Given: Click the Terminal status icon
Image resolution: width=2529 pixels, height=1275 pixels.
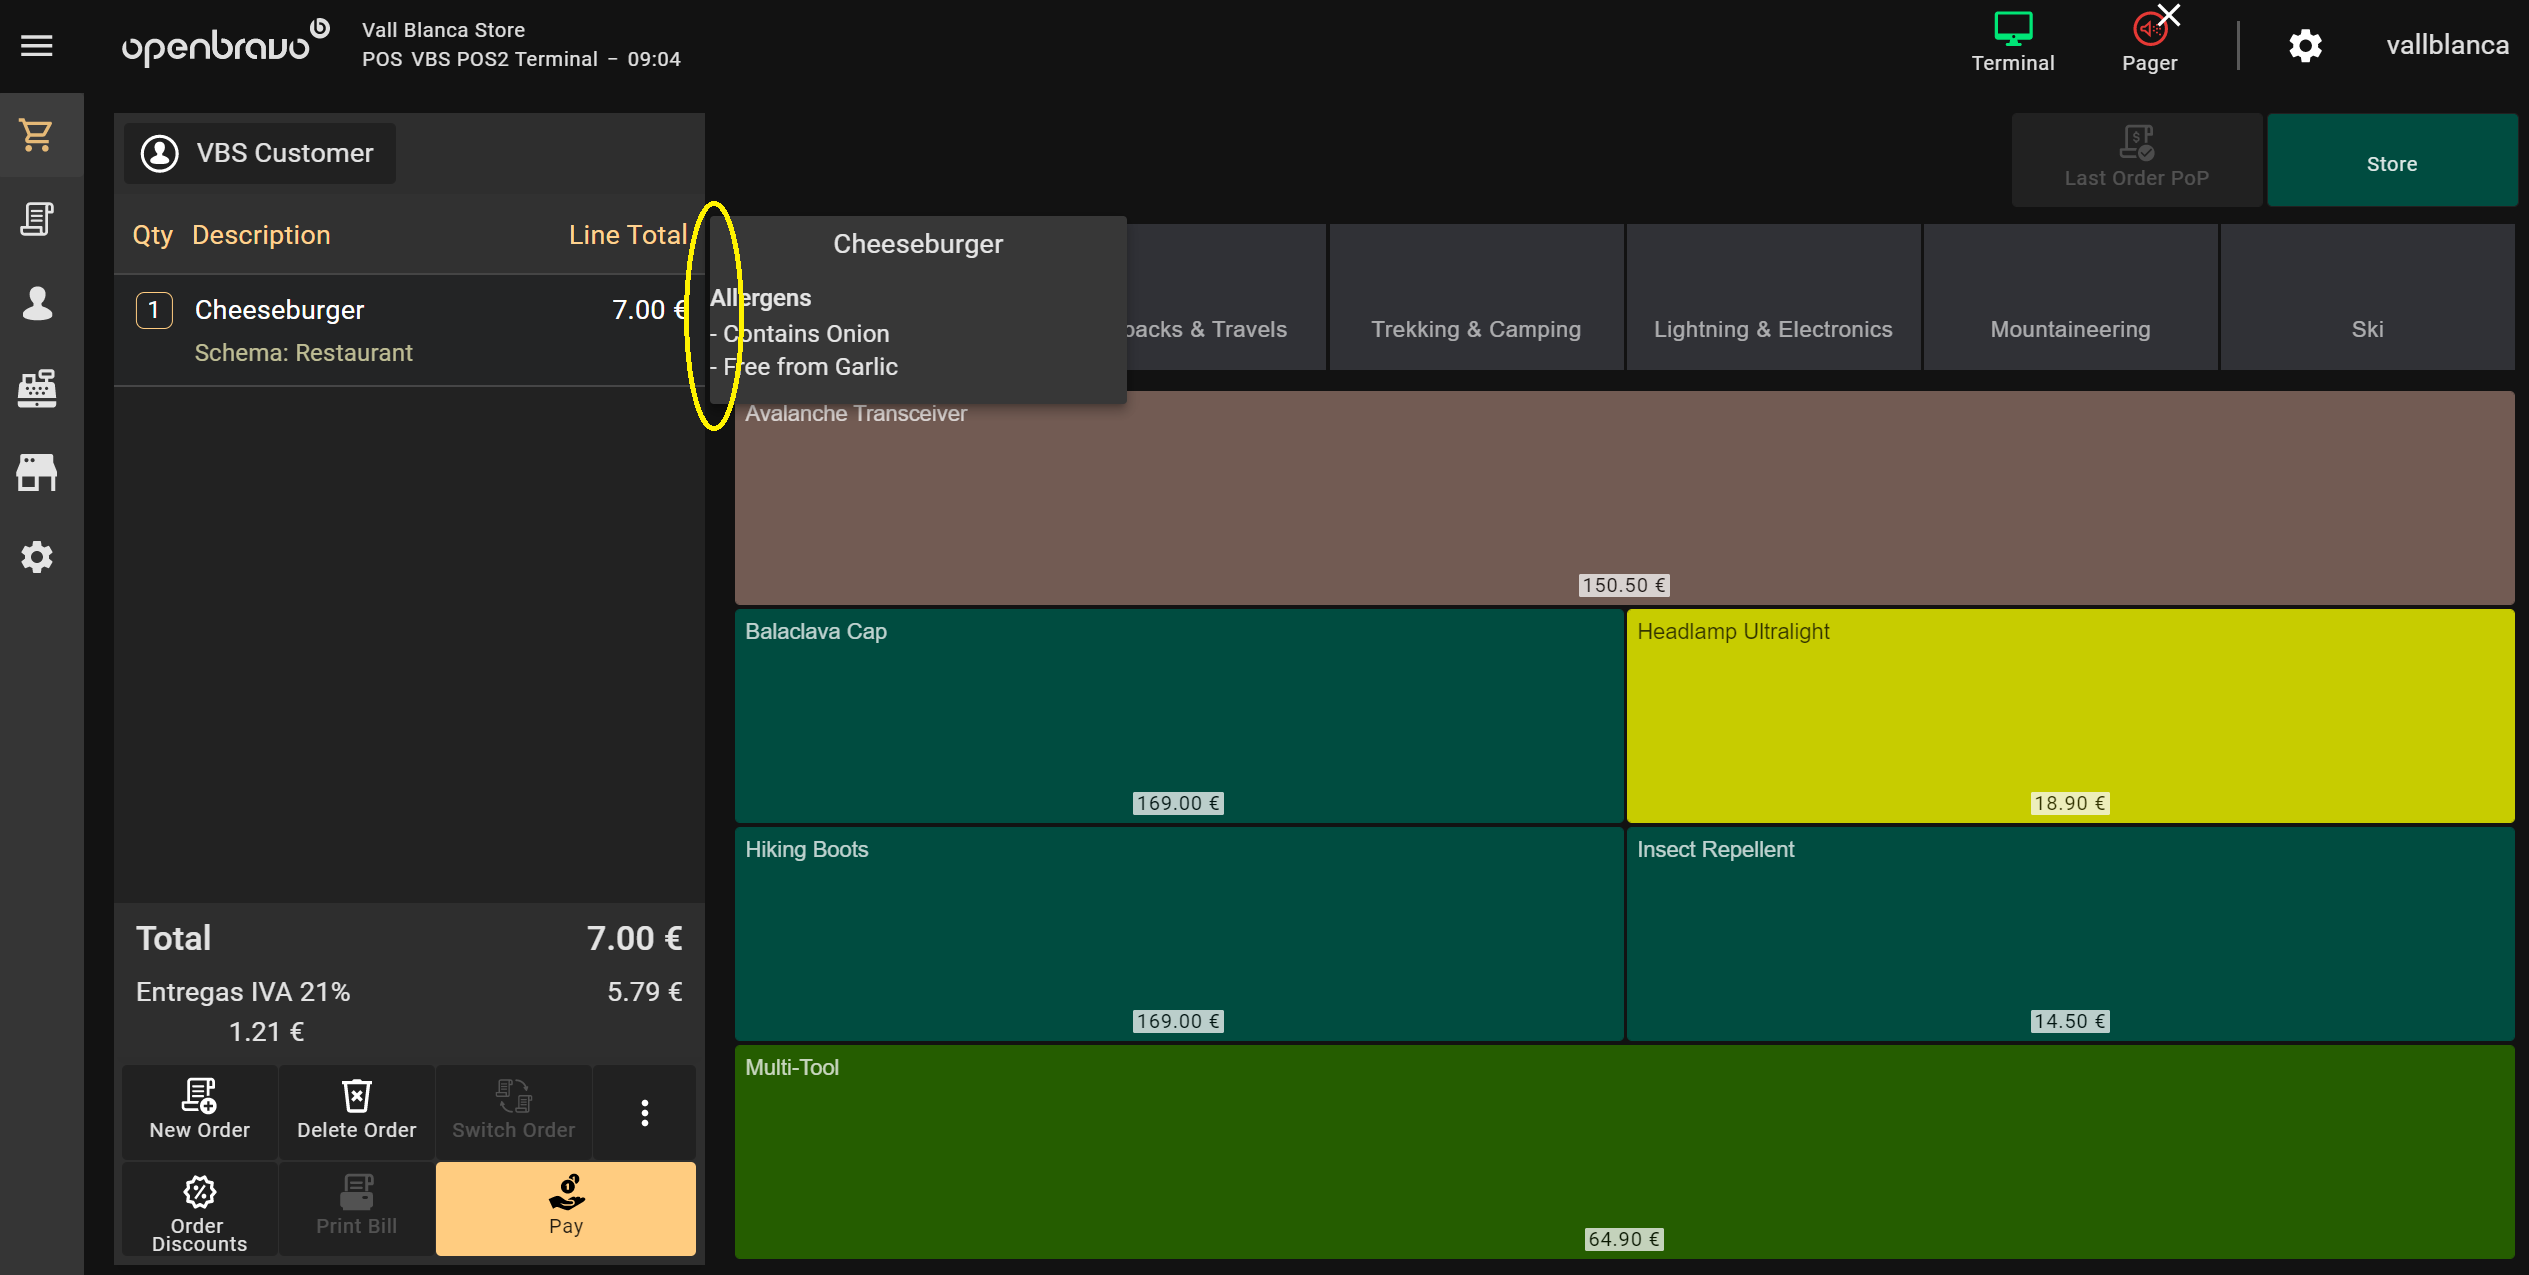Looking at the screenshot, I should coord(2012,42).
